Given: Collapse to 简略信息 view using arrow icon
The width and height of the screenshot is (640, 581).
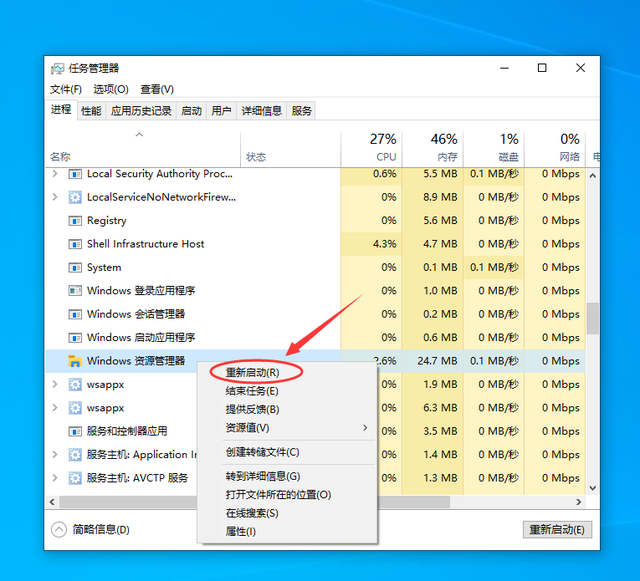Looking at the screenshot, I should (59, 529).
